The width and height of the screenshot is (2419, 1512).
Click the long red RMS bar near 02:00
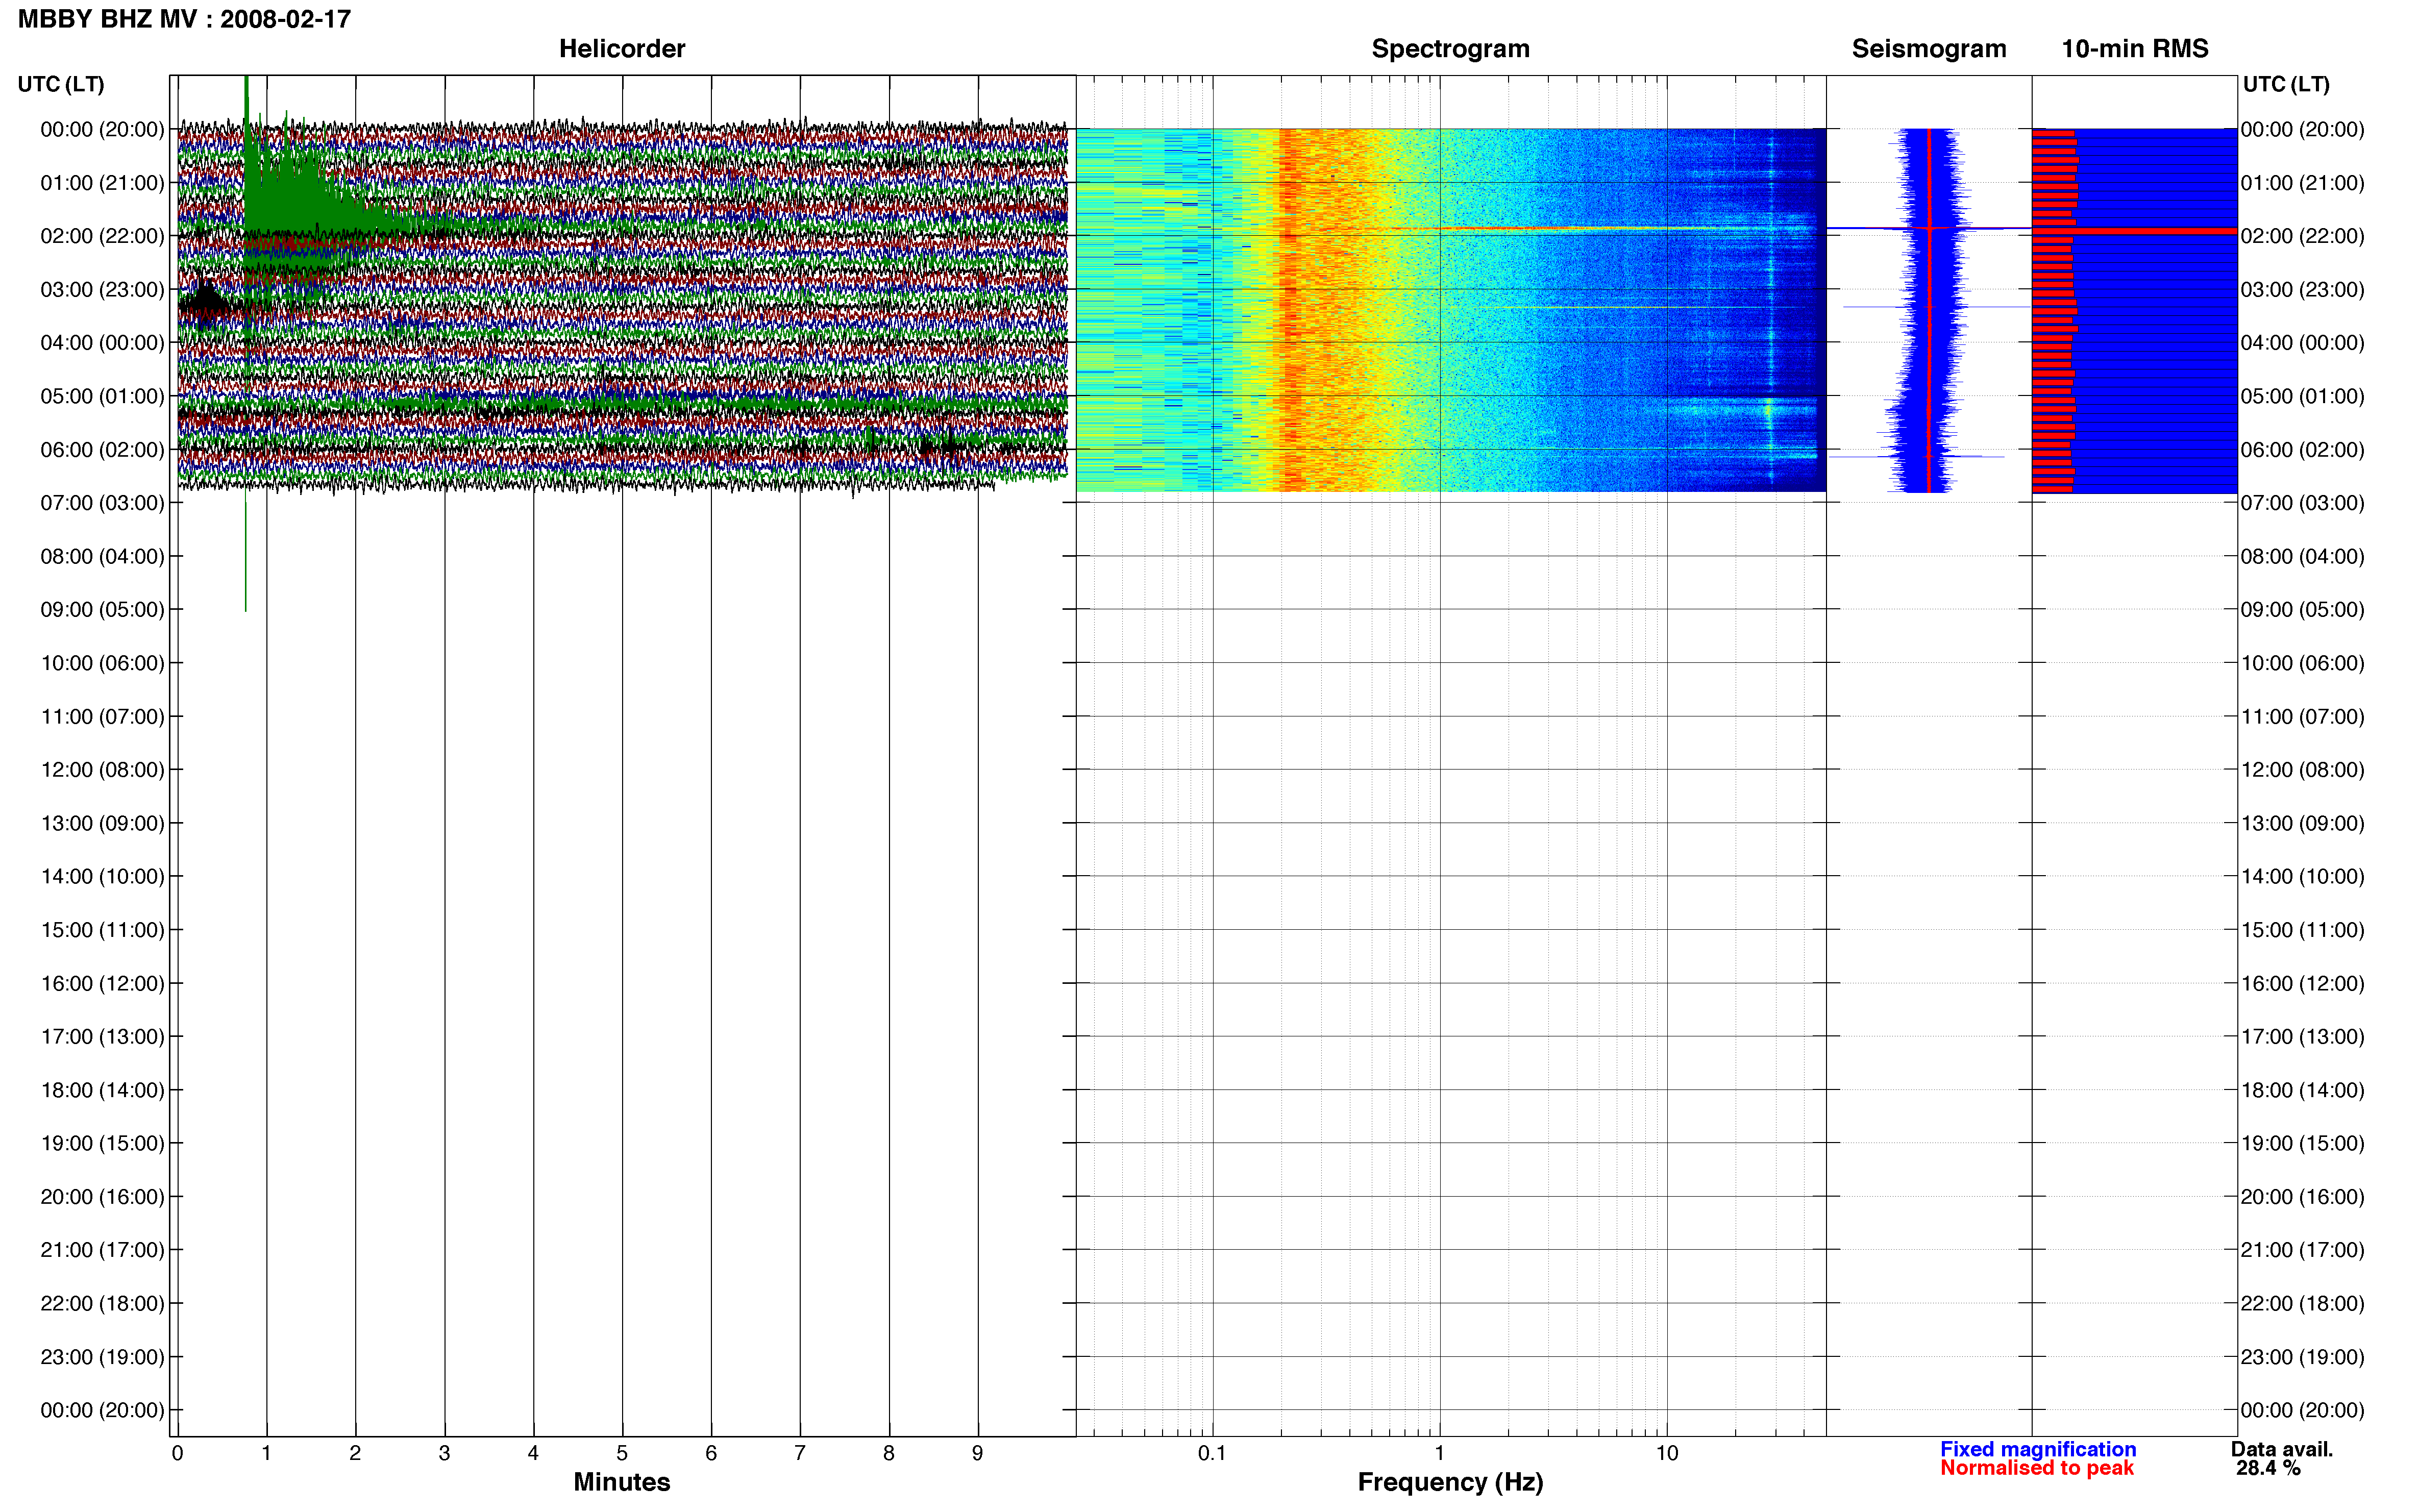(2134, 231)
